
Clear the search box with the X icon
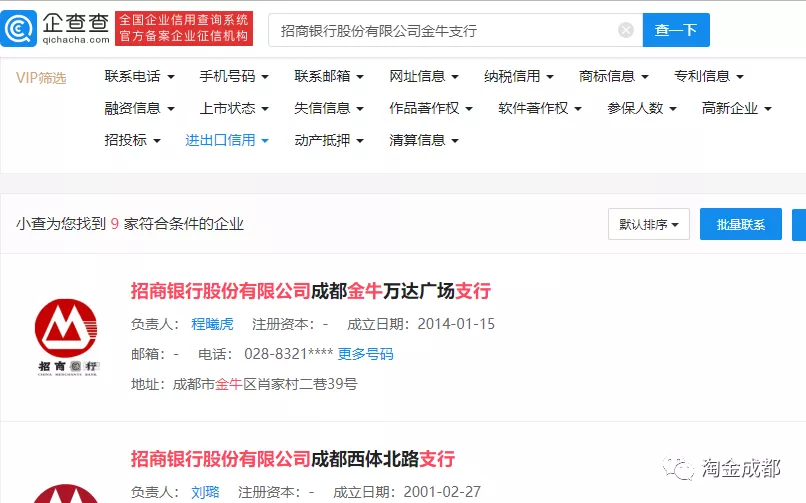click(x=626, y=30)
